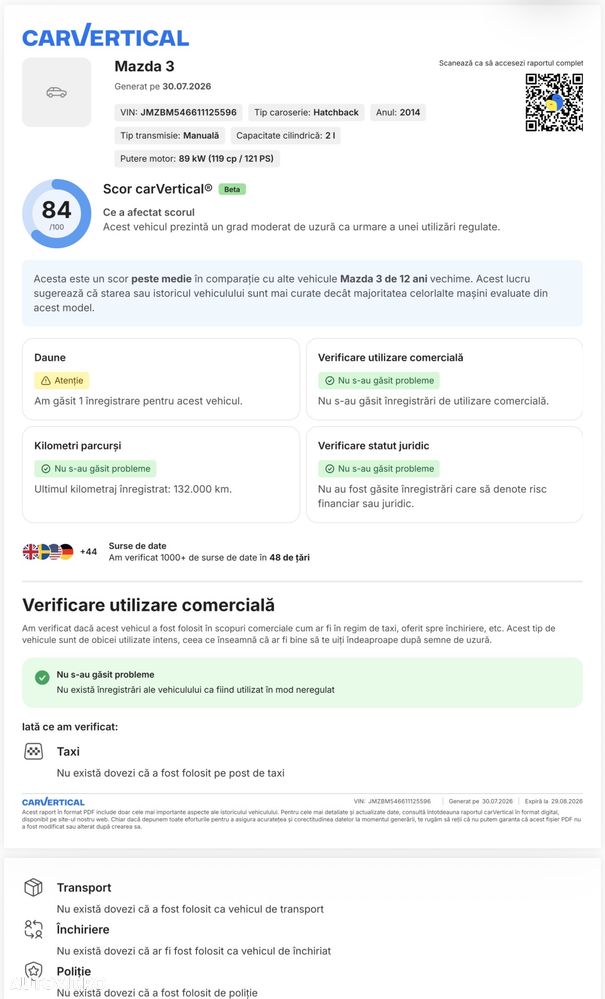Screen dimensions: 605x999
Task: Click the car placeholder thumbnail
Action: coord(57,92)
